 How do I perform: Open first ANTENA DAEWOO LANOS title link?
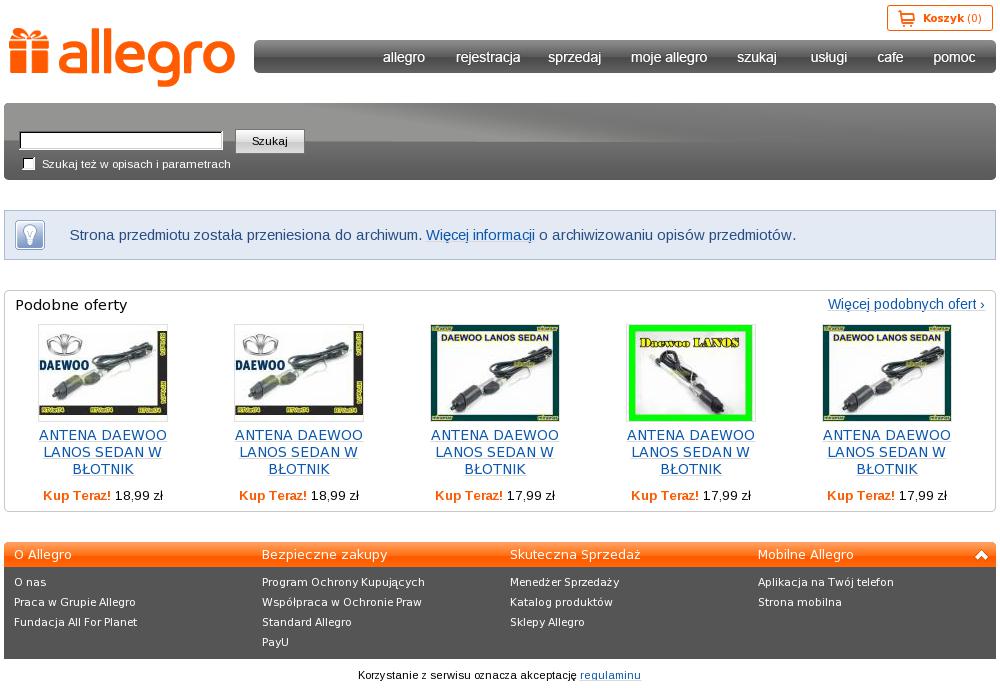pos(103,452)
